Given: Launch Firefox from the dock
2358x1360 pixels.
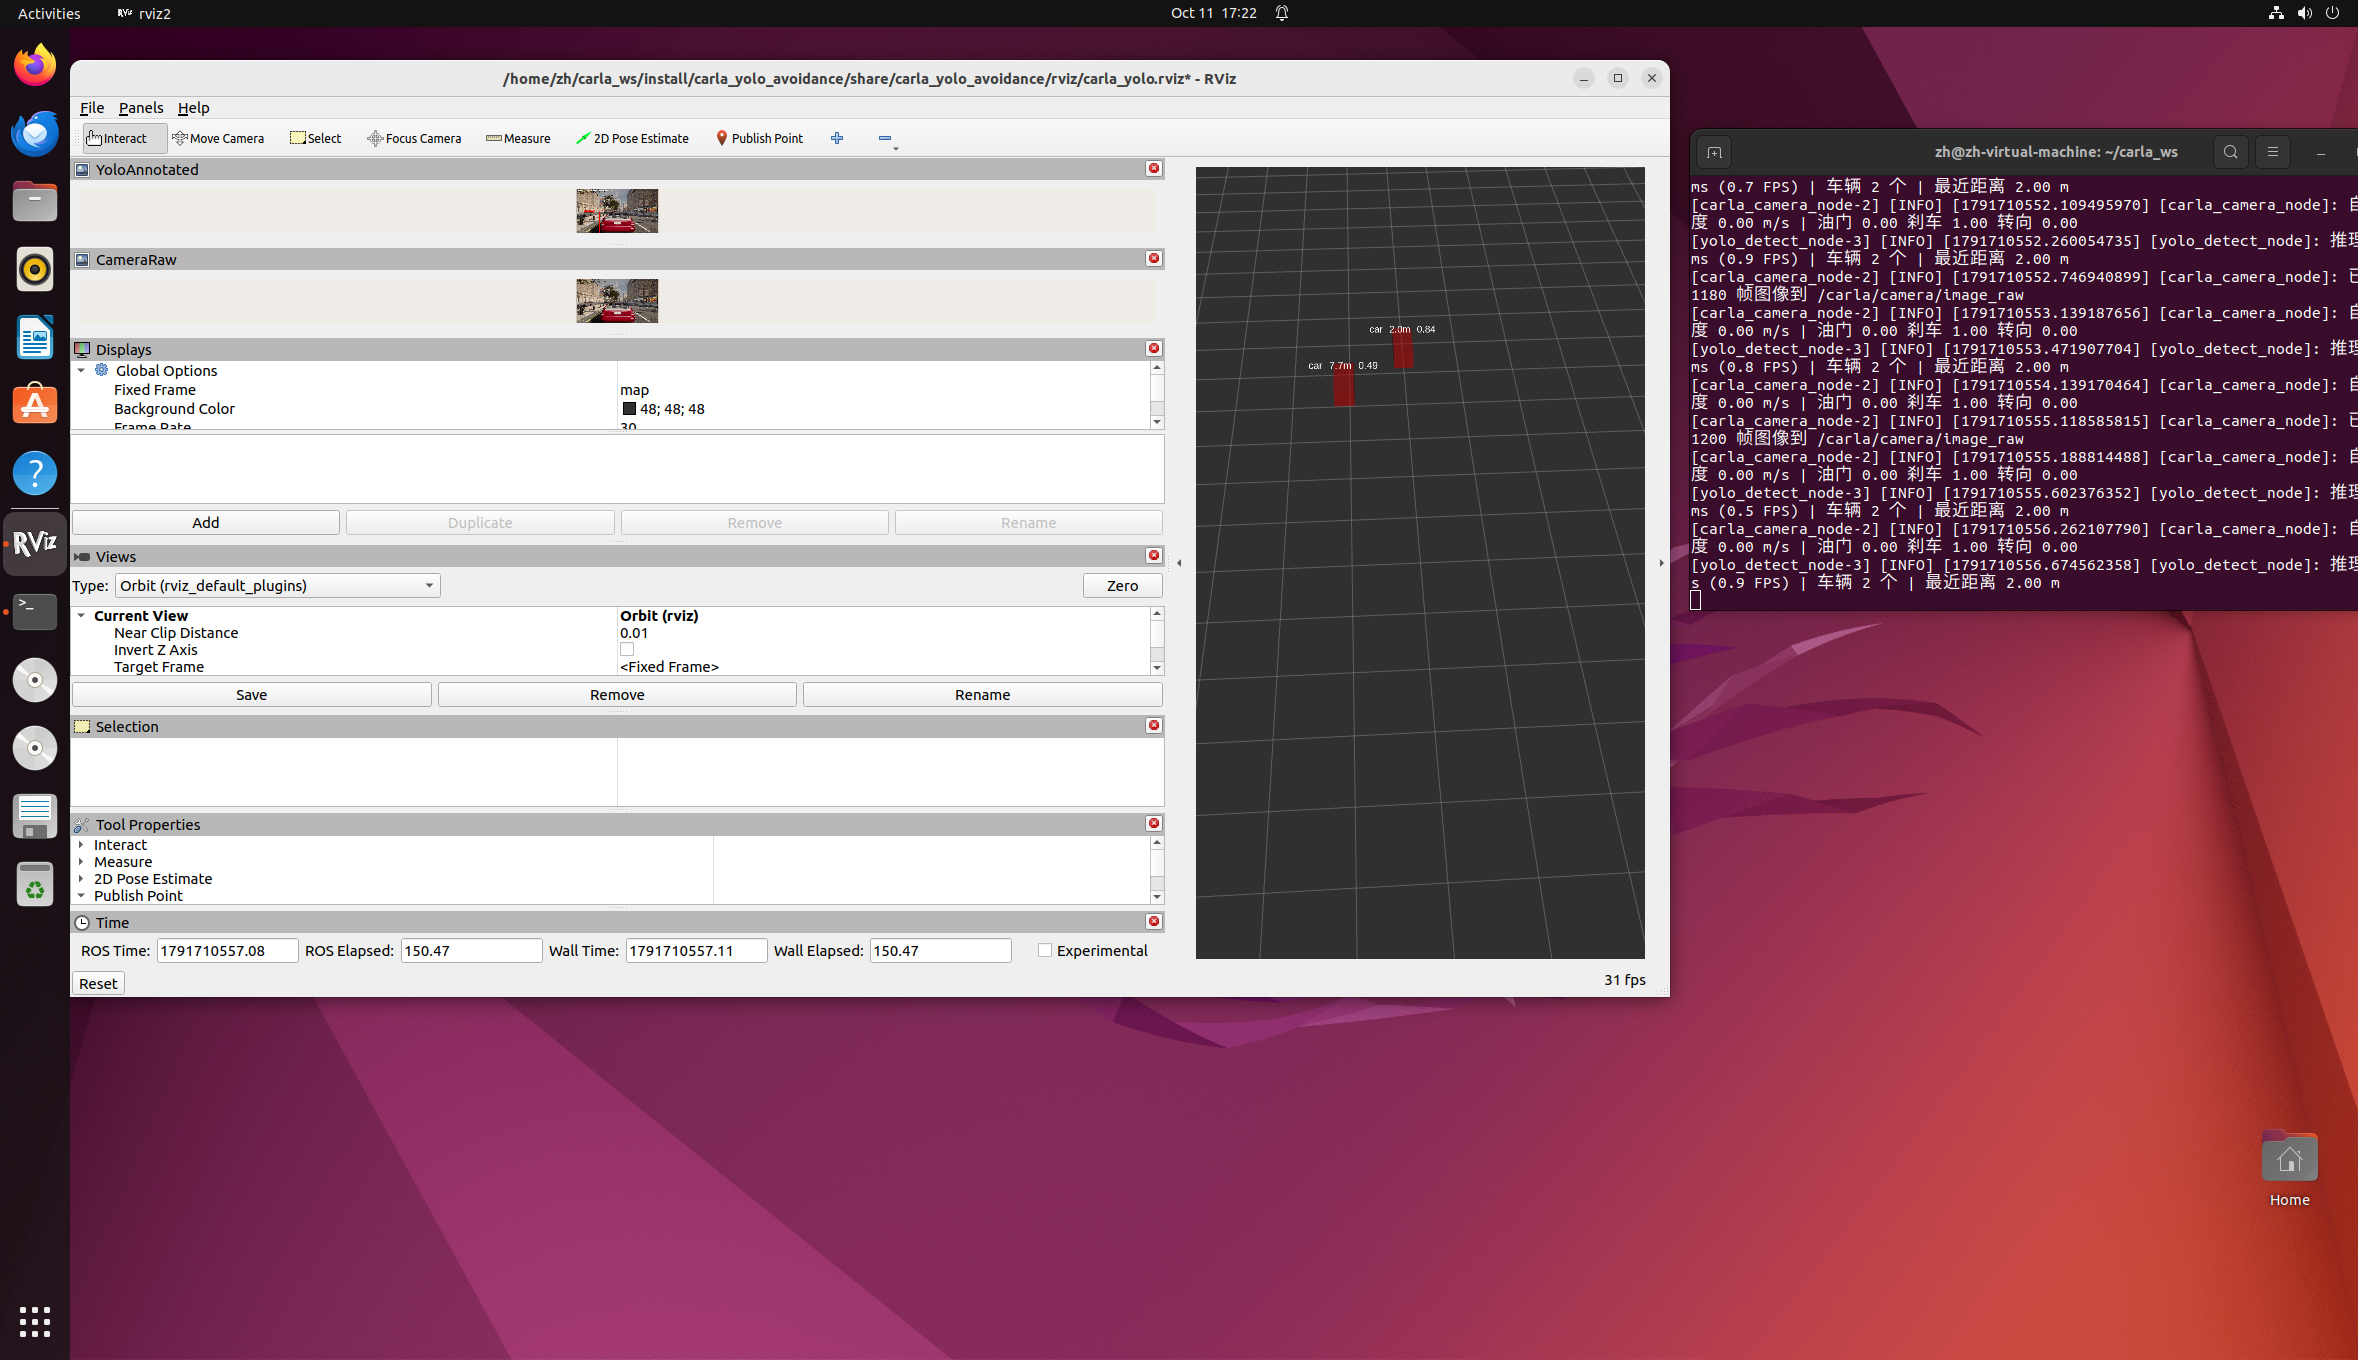Looking at the screenshot, I should click(x=35, y=66).
